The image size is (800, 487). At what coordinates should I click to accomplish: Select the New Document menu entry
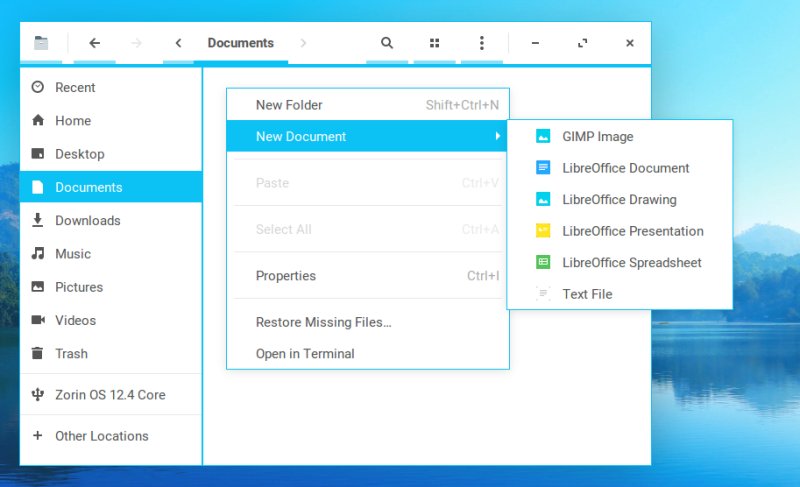pyautogui.click(x=367, y=136)
